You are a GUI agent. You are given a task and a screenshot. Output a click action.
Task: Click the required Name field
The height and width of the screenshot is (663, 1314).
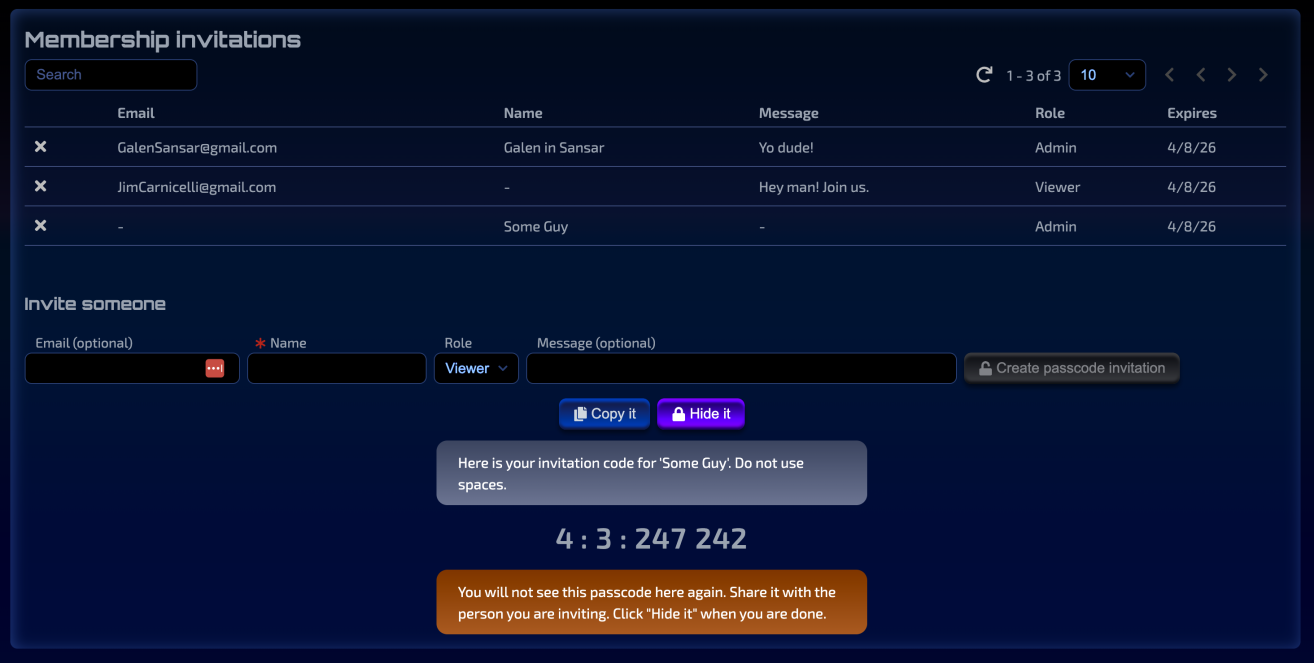tap(336, 368)
